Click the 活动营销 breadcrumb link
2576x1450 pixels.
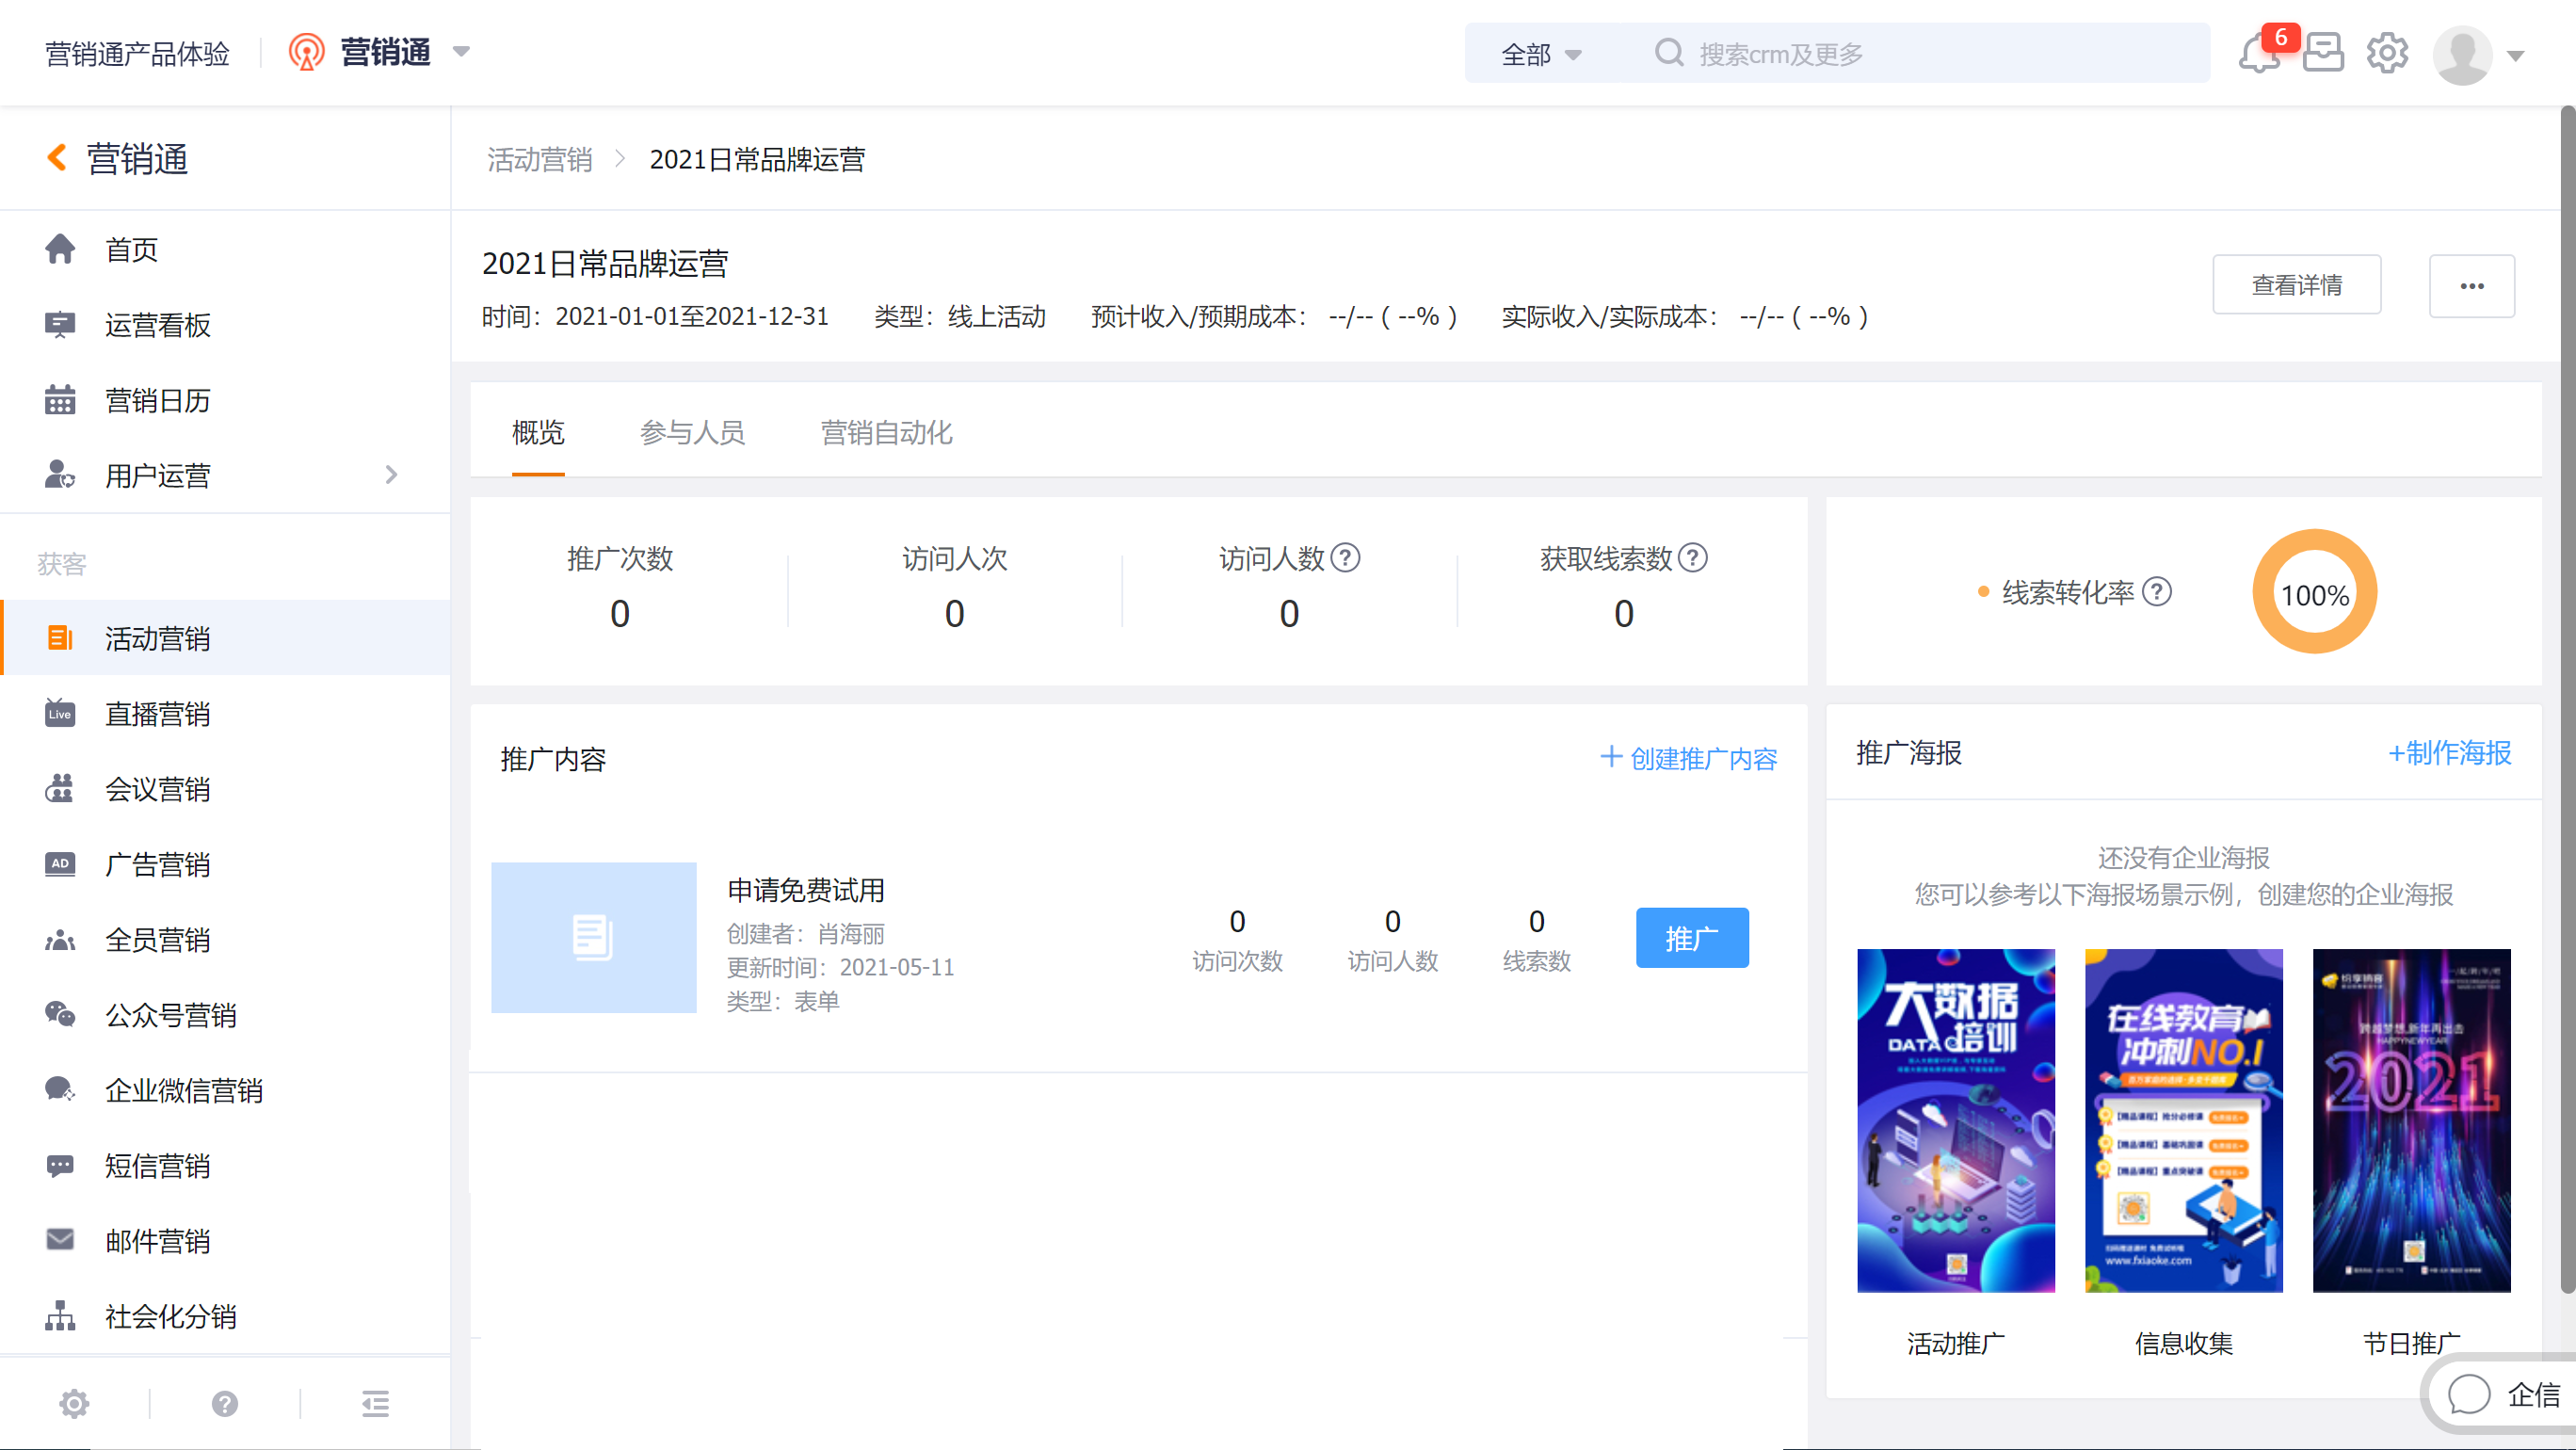pos(540,159)
